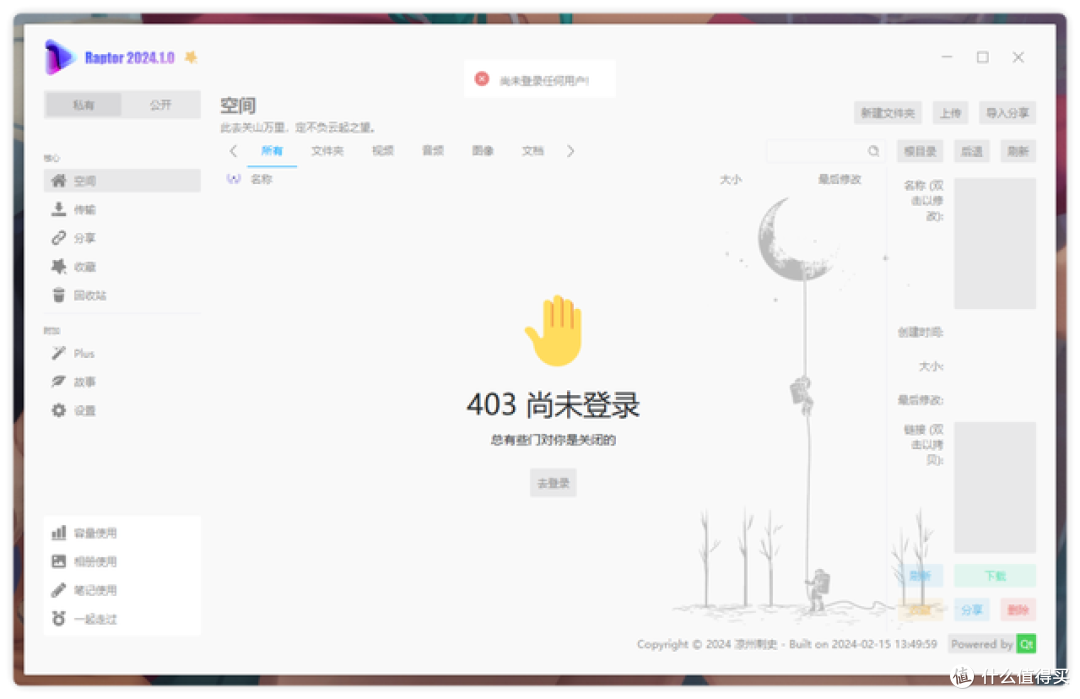Click the 上传 upload button

pos(951,113)
